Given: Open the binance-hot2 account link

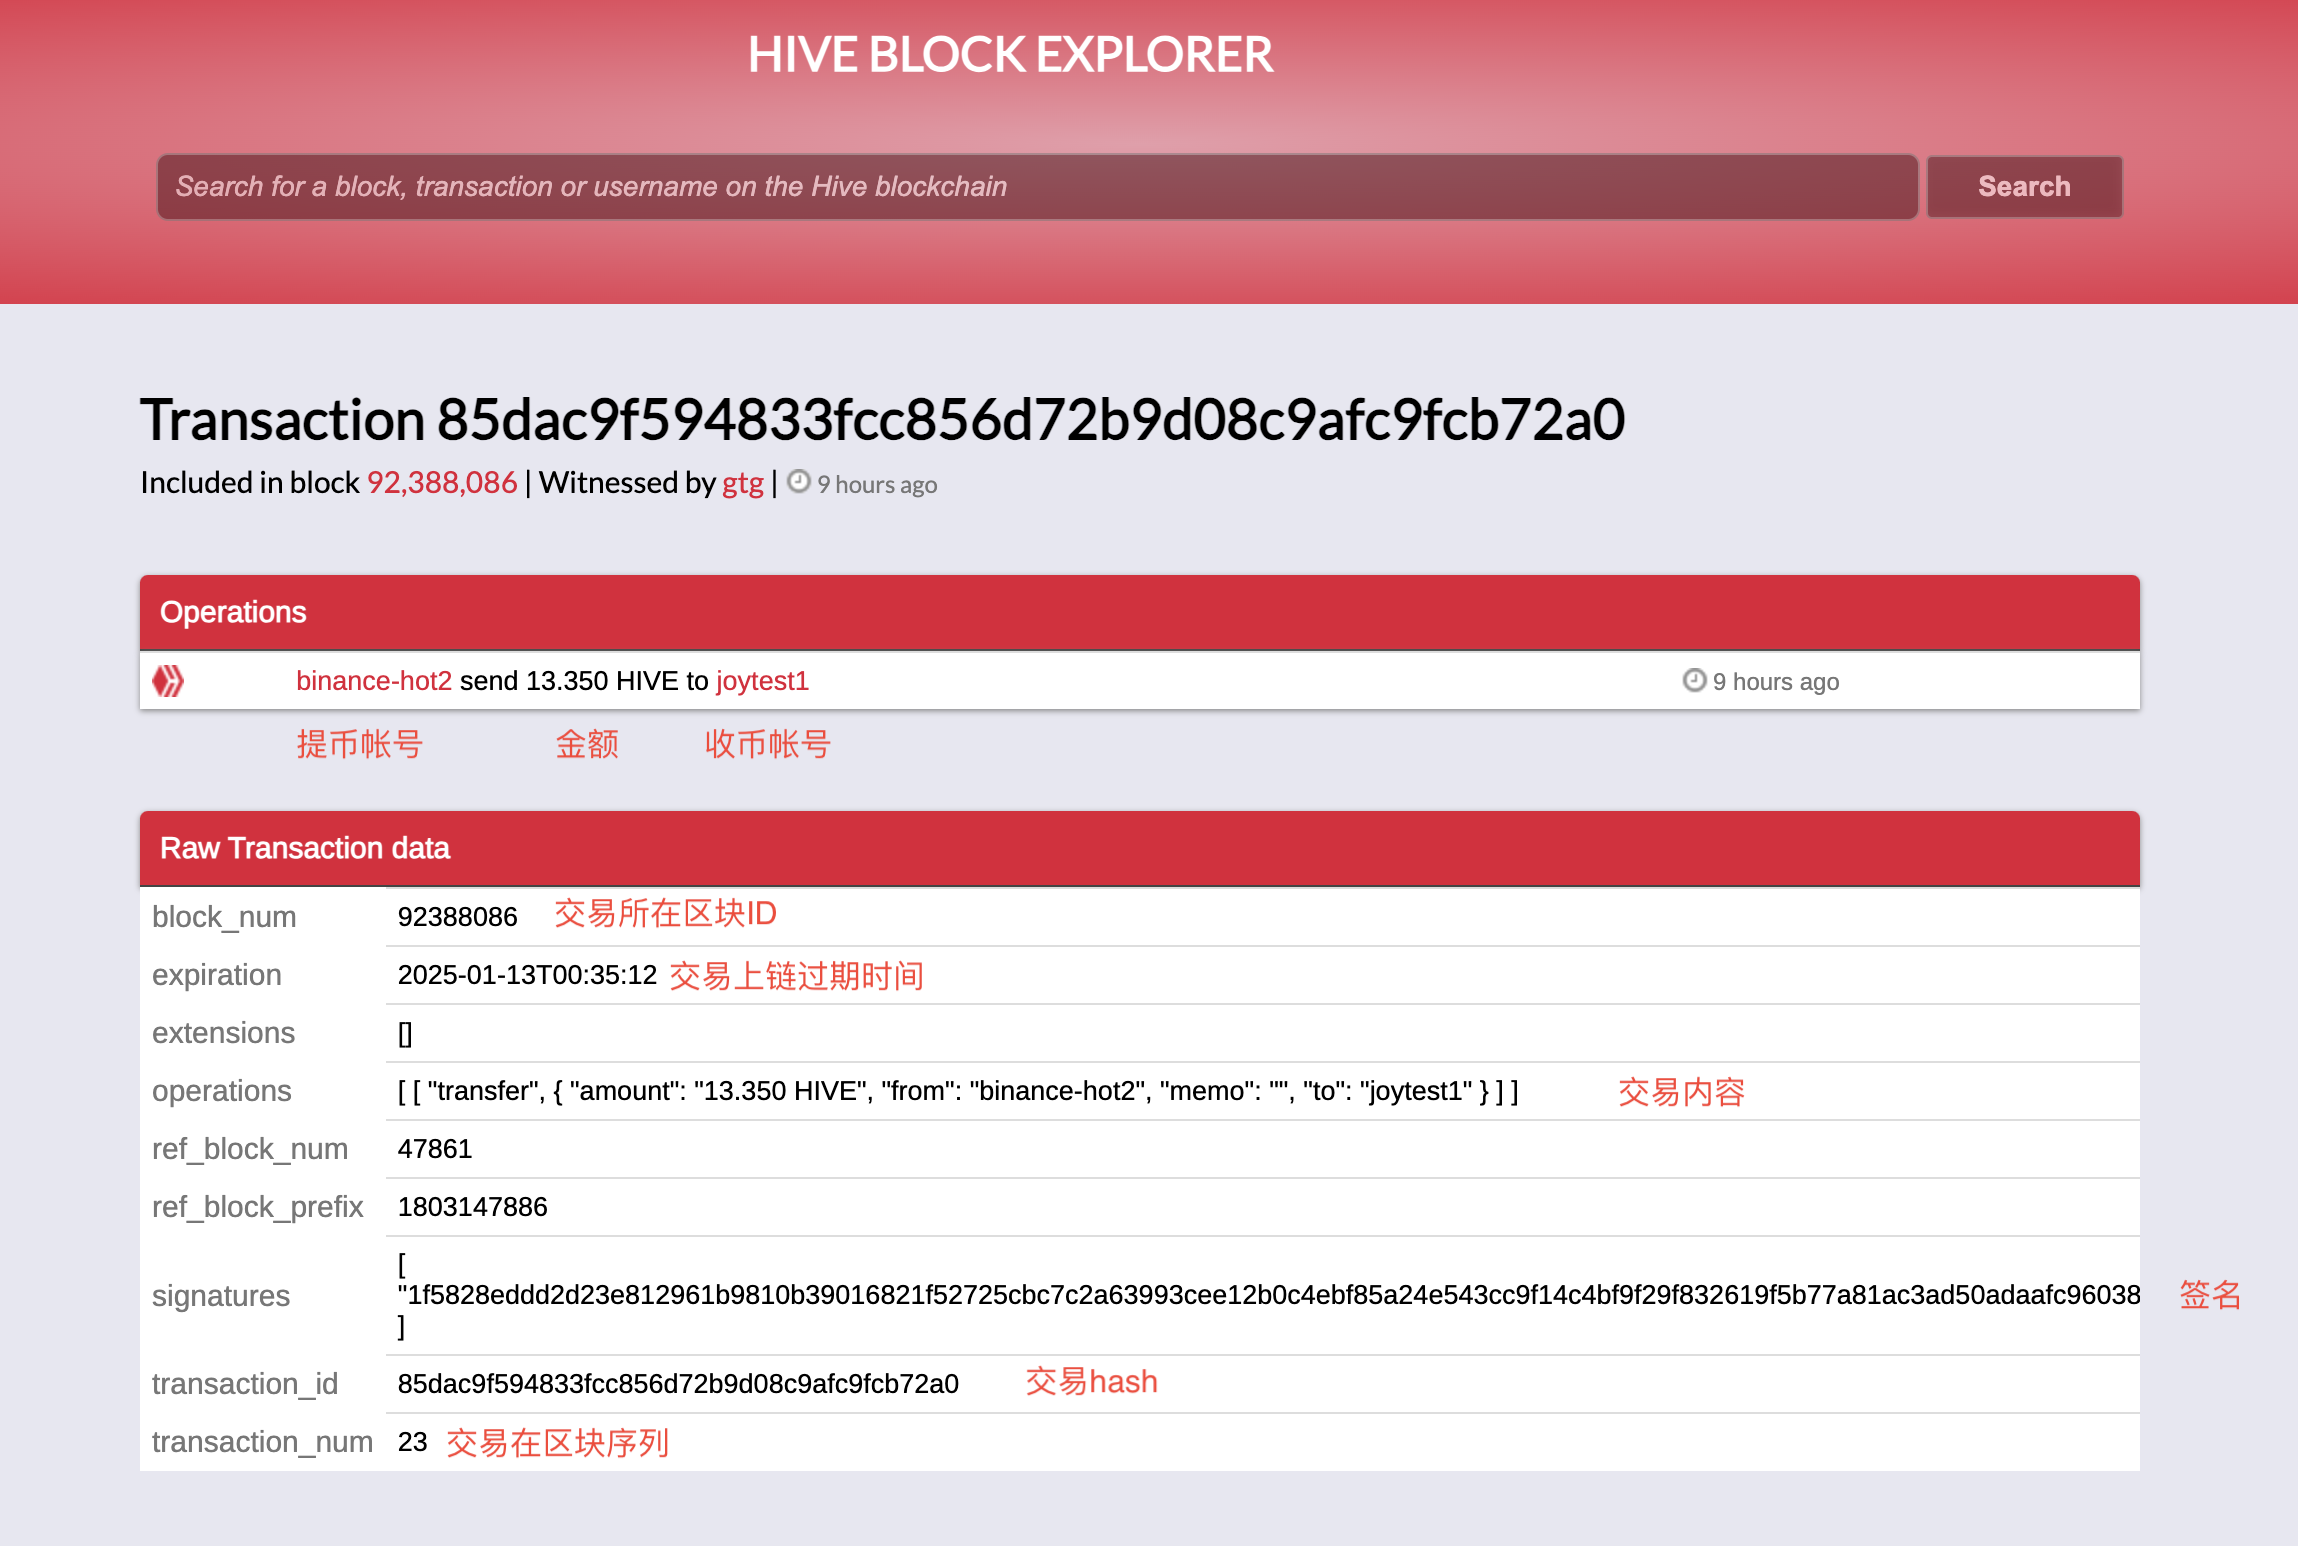Looking at the screenshot, I should click(374, 681).
